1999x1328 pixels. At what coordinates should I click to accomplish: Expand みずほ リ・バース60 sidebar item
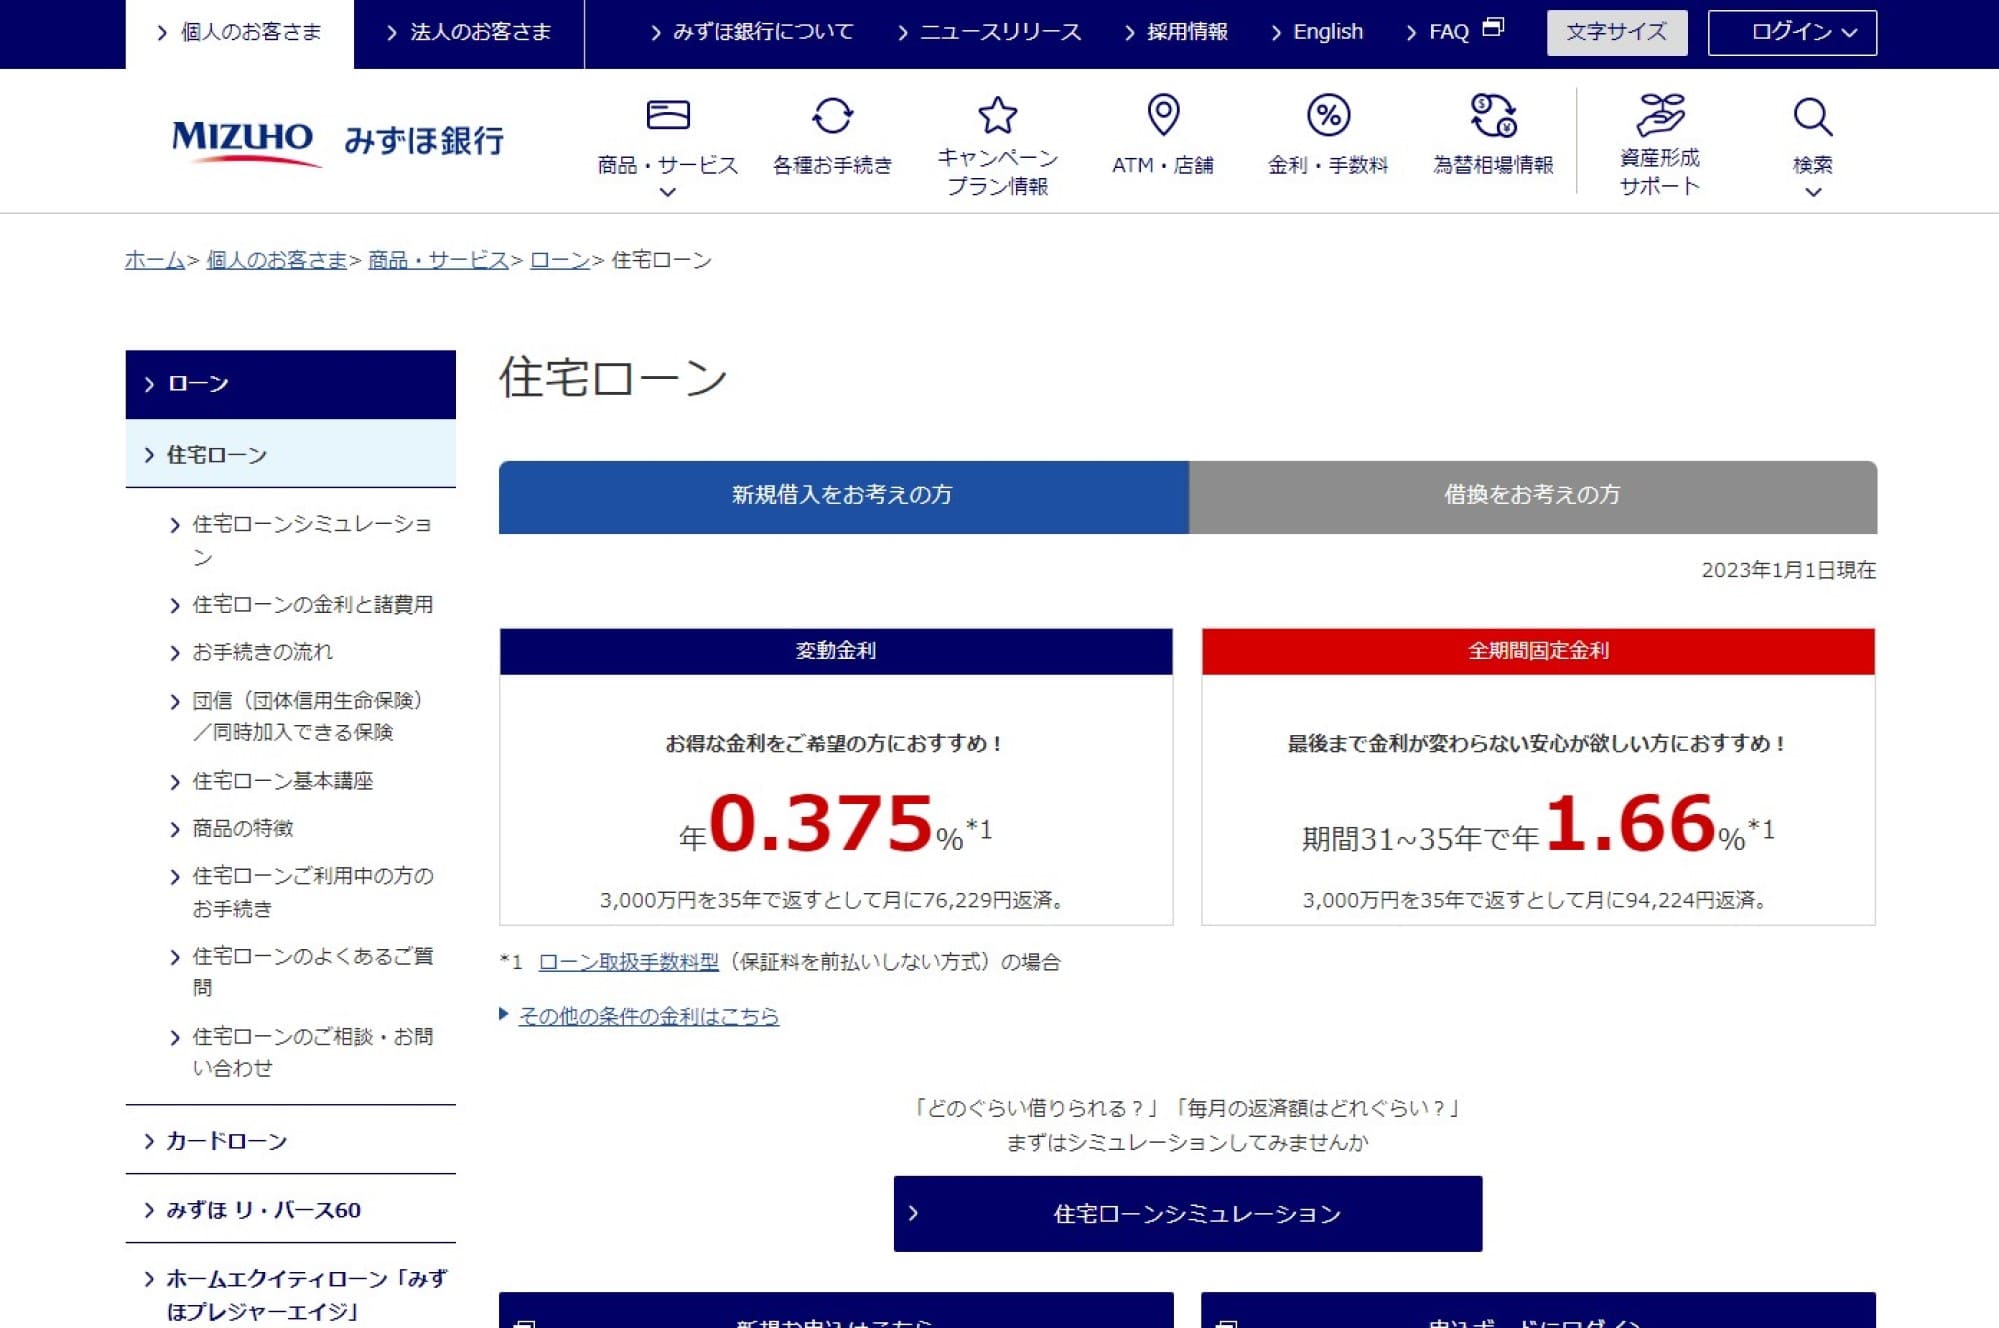click(290, 1210)
